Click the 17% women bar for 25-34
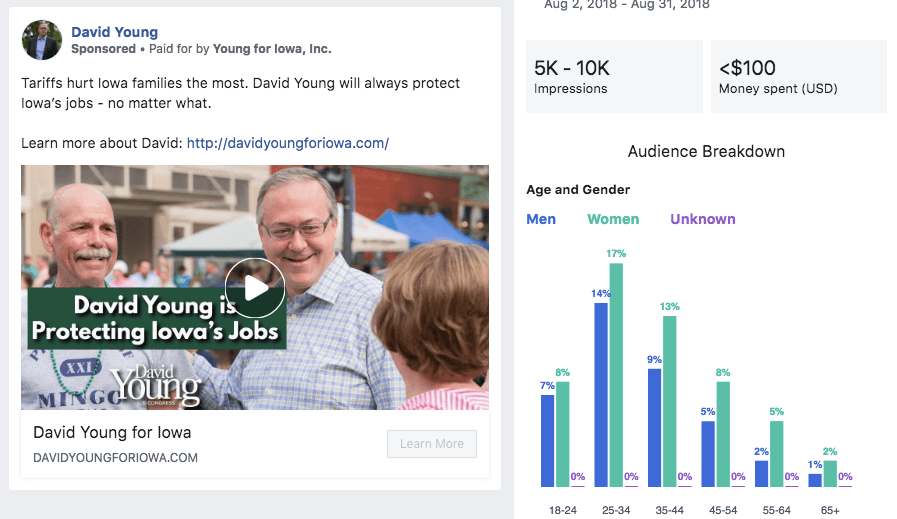 616,375
